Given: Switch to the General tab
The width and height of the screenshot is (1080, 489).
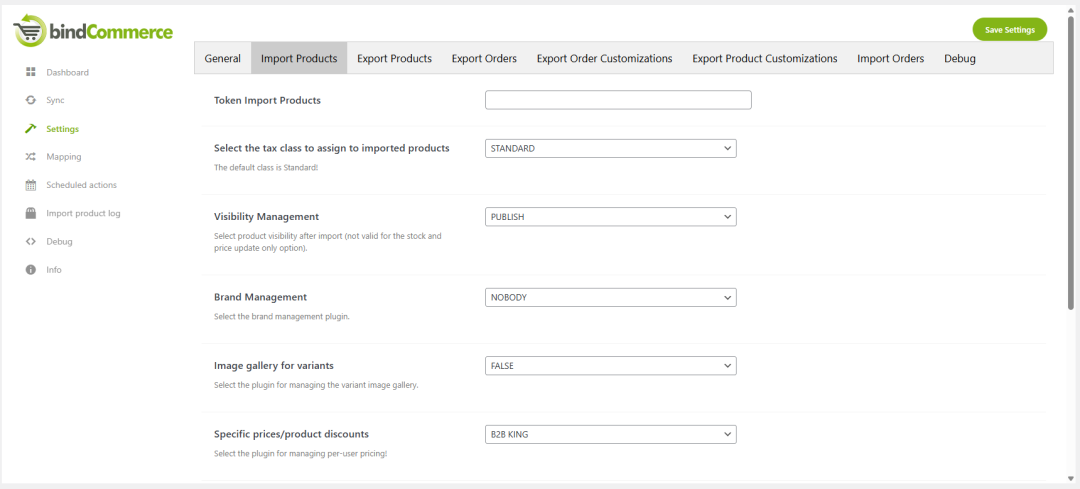Looking at the screenshot, I should pyautogui.click(x=222, y=59).
